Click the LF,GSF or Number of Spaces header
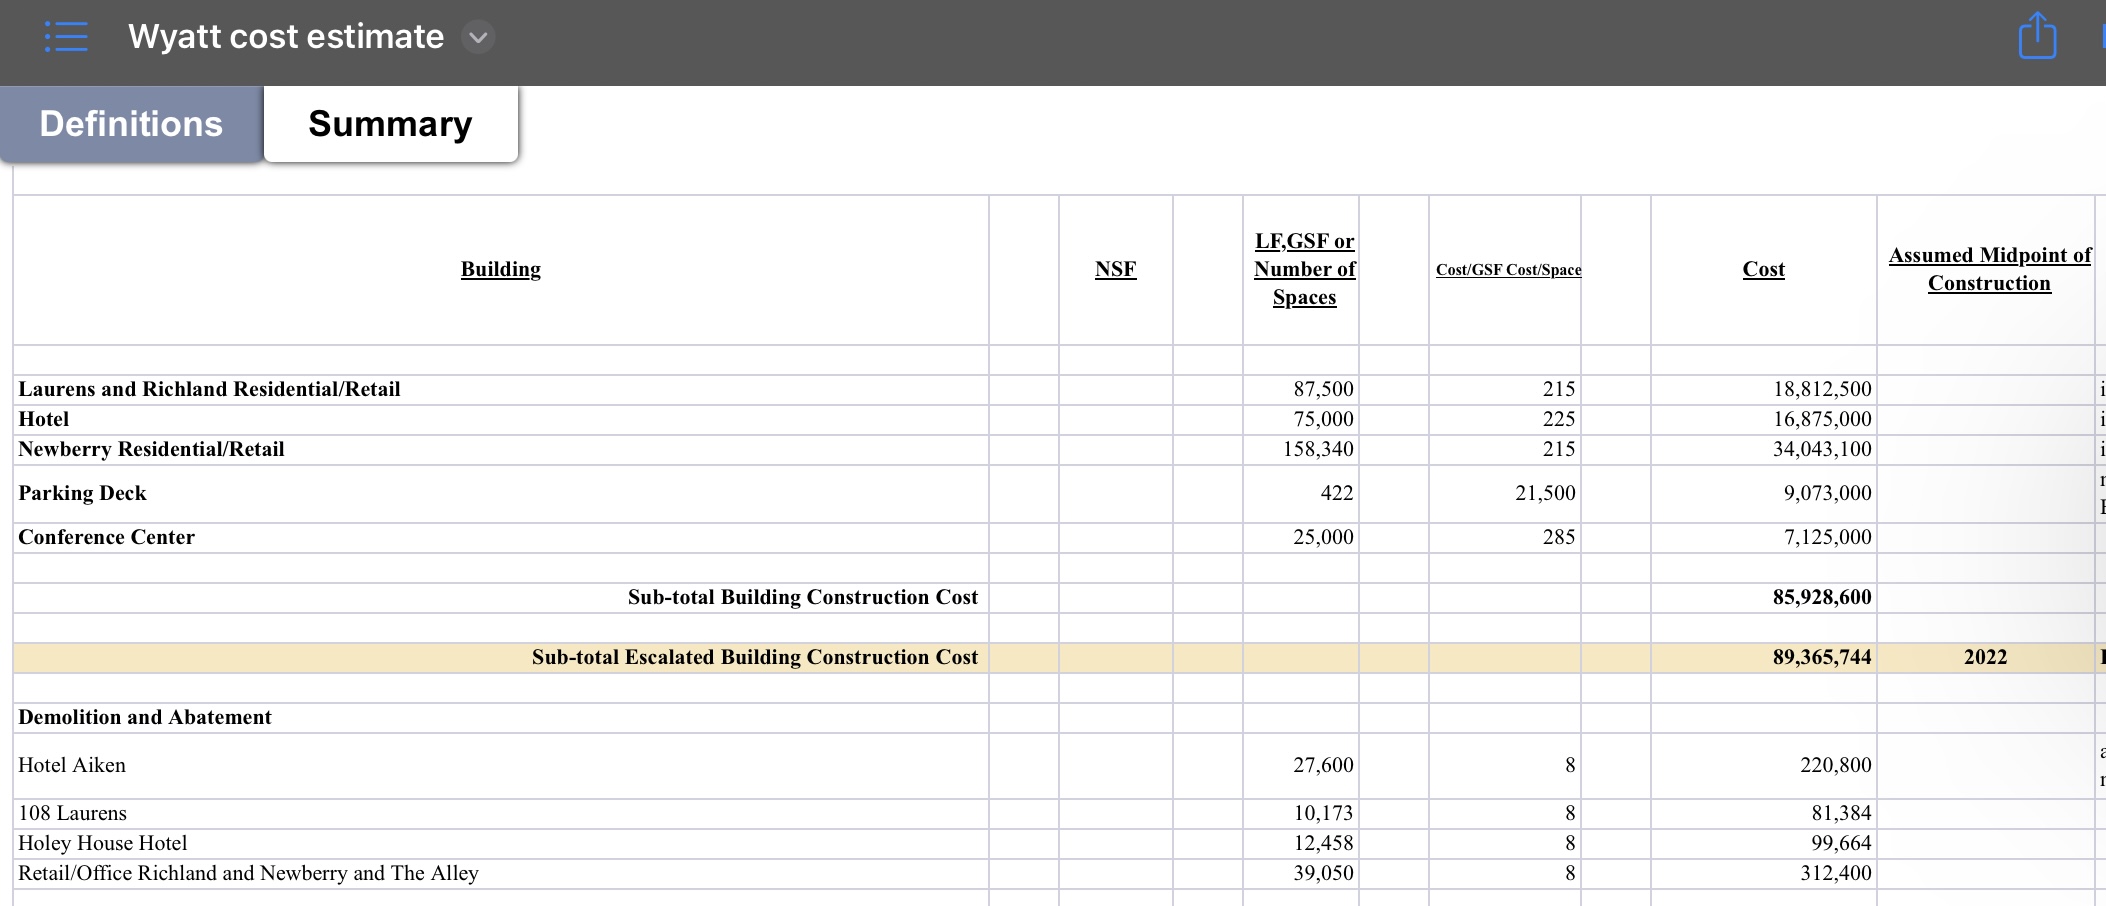Image resolution: width=2106 pixels, height=906 pixels. [x=1304, y=269]
